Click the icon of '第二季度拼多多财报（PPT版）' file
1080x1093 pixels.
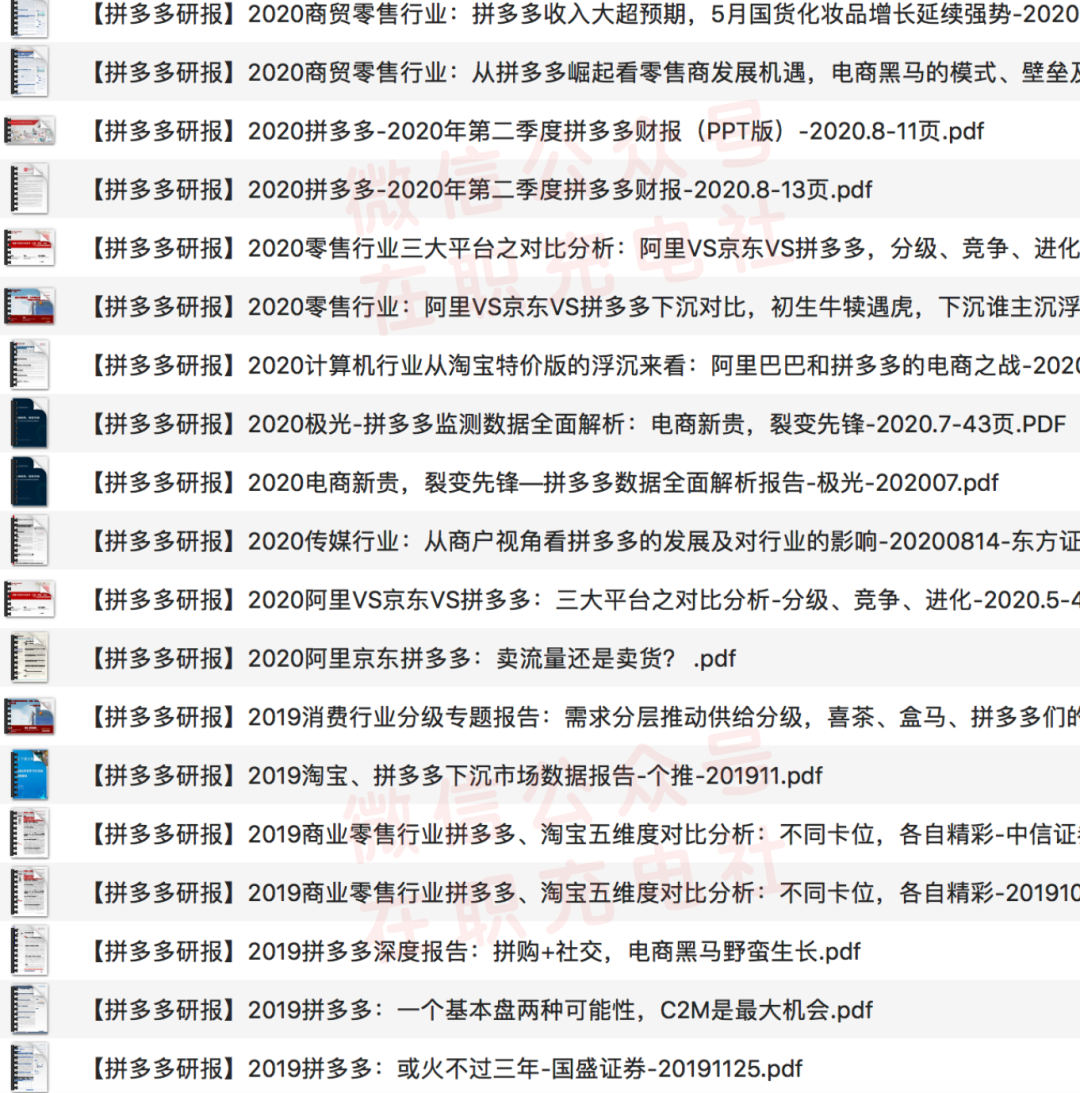pyautogui.click(x=29, y=130)
